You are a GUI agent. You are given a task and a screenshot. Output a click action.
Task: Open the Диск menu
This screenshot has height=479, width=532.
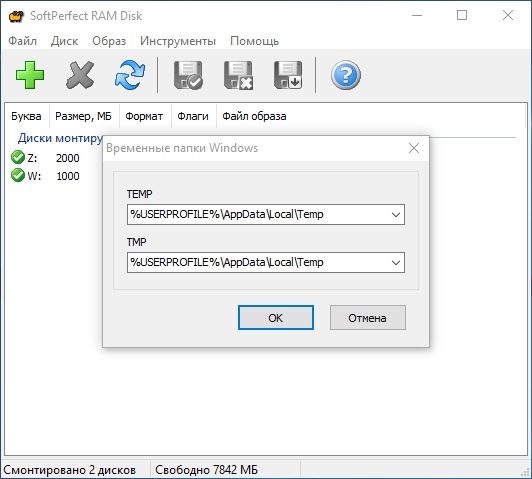64,41
